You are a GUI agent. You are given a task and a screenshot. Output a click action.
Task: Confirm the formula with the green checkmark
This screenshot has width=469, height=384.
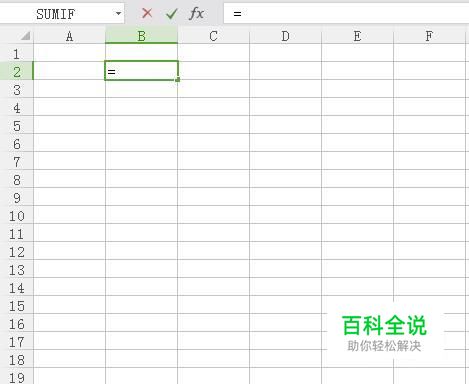(x=172, y=13)
